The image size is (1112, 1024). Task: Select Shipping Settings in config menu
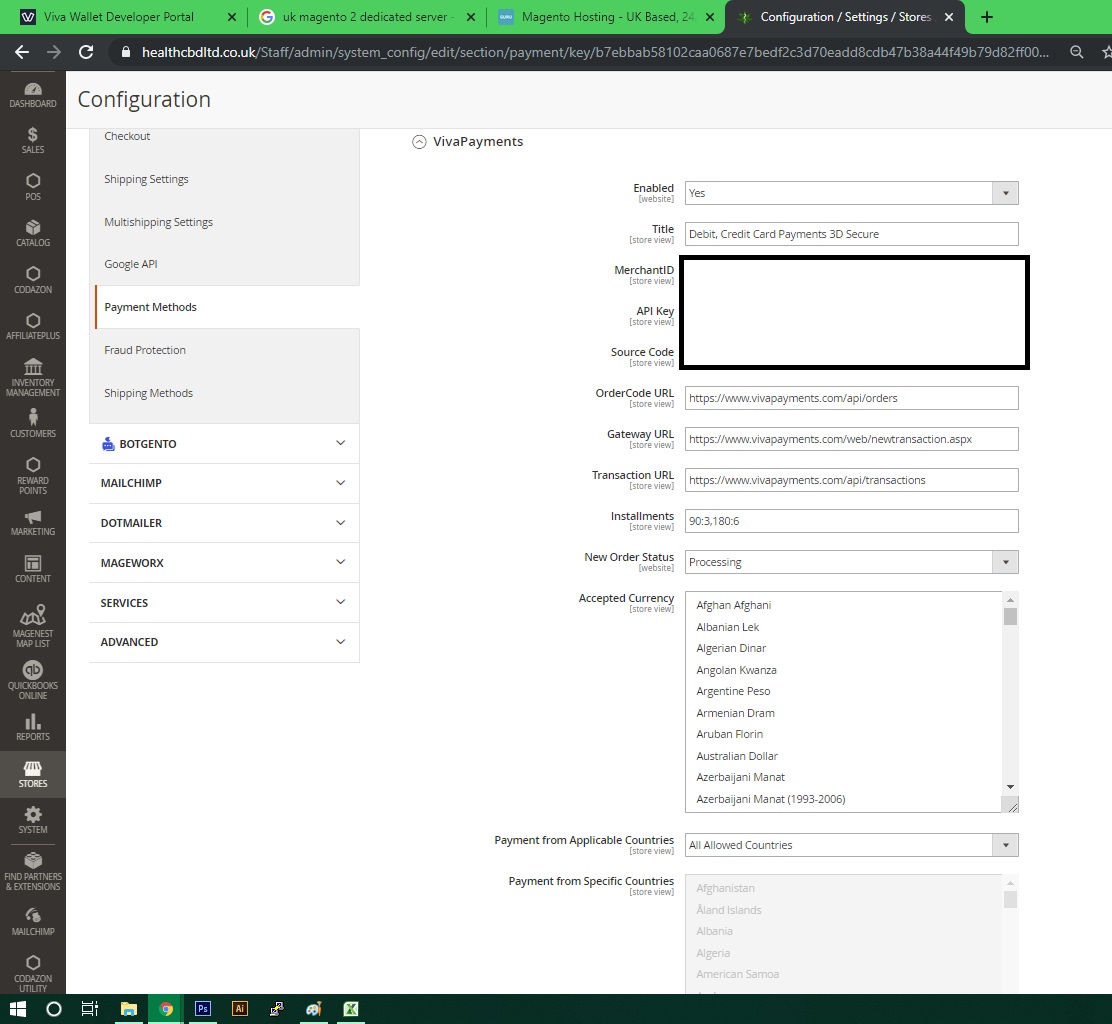(x=146, y=179)
